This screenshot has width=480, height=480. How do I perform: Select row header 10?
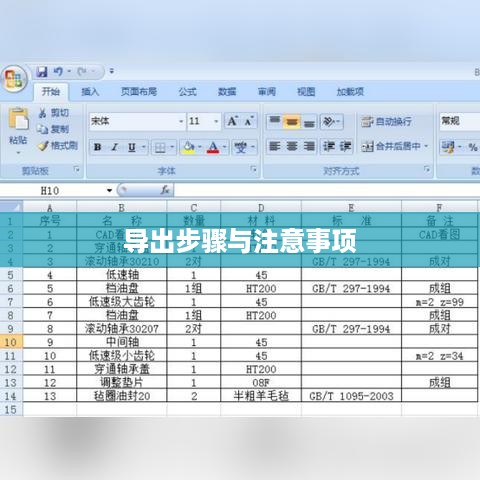[x=11, y=342]
